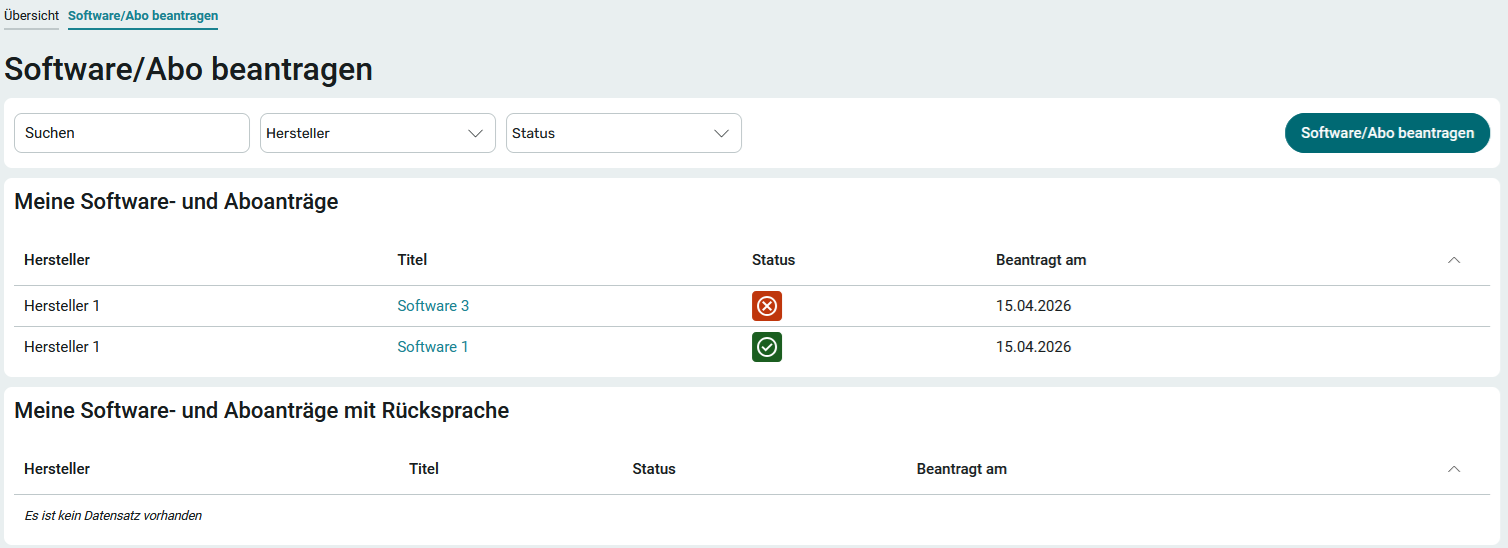Click Status column header in first table
Viewport: 1508px width, 548px height.
773,260
